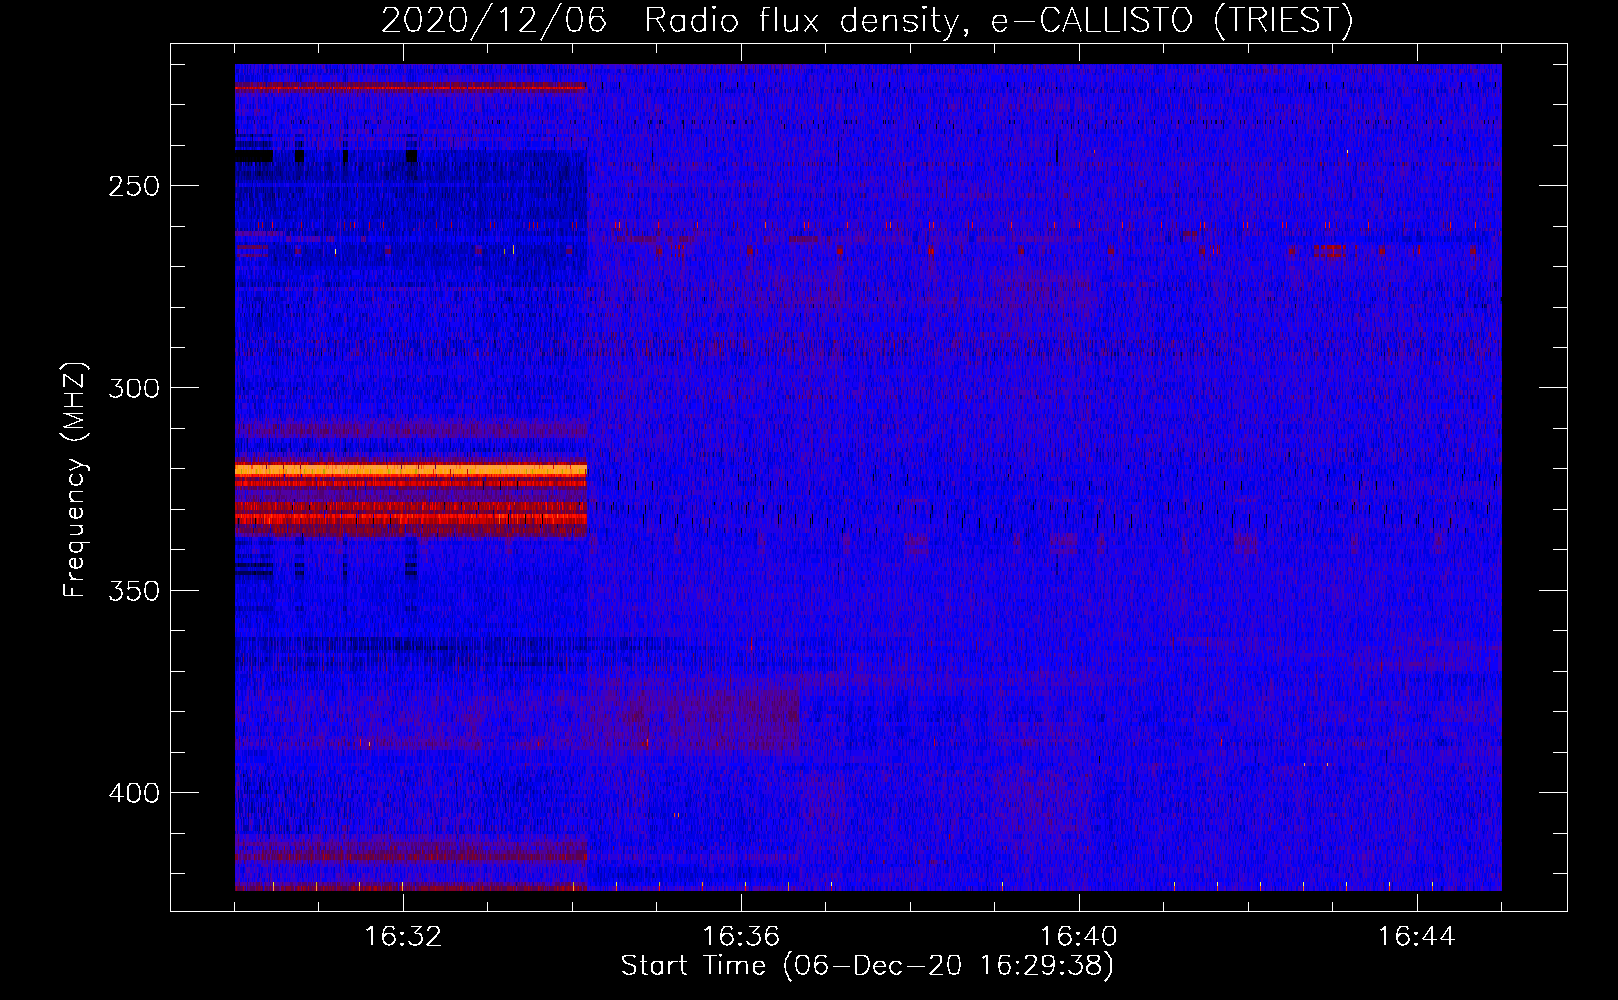Select the 350 frequency tick label
The width and height of the screenshot is (1618, 1000).
[x=134, y=591]
